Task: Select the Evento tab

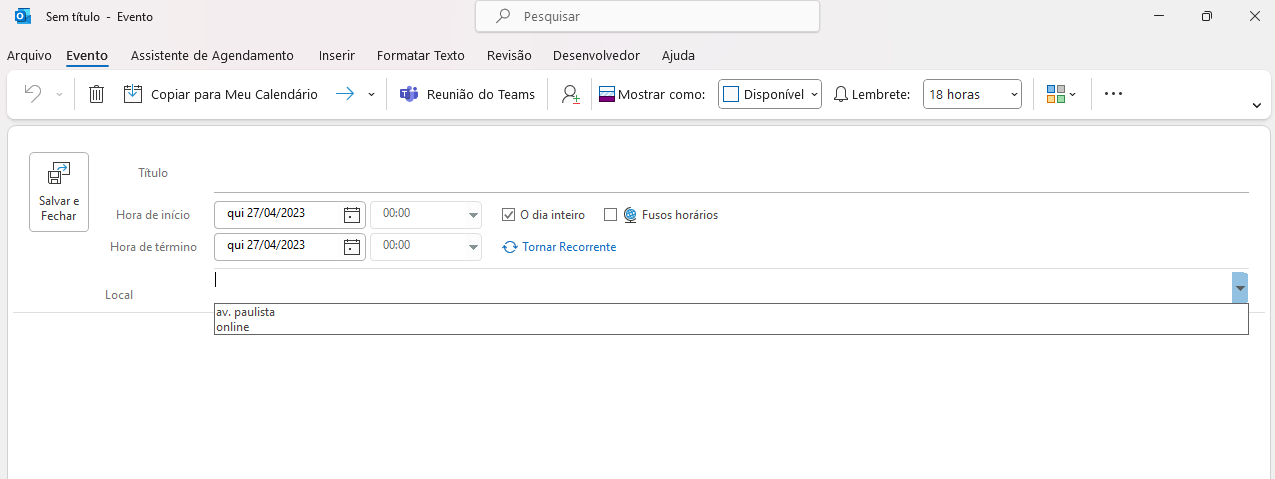Action: click(x=87, y=56)
